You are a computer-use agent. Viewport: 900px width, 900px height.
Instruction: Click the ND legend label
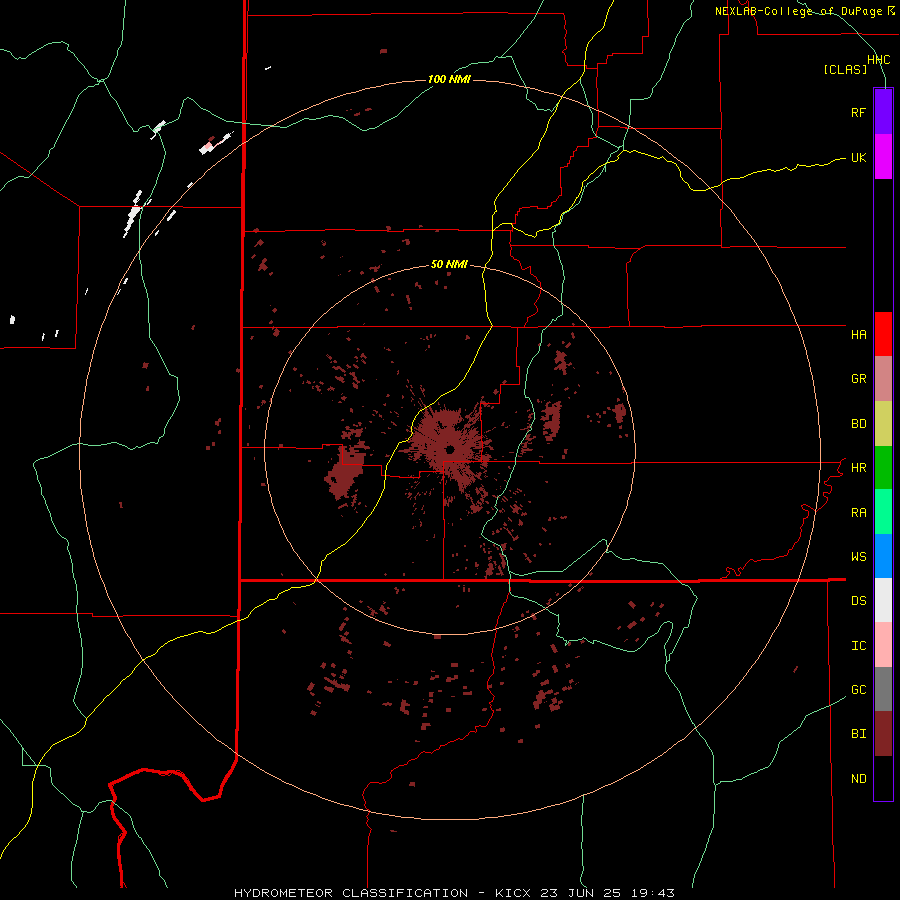[x=858, y=779]
